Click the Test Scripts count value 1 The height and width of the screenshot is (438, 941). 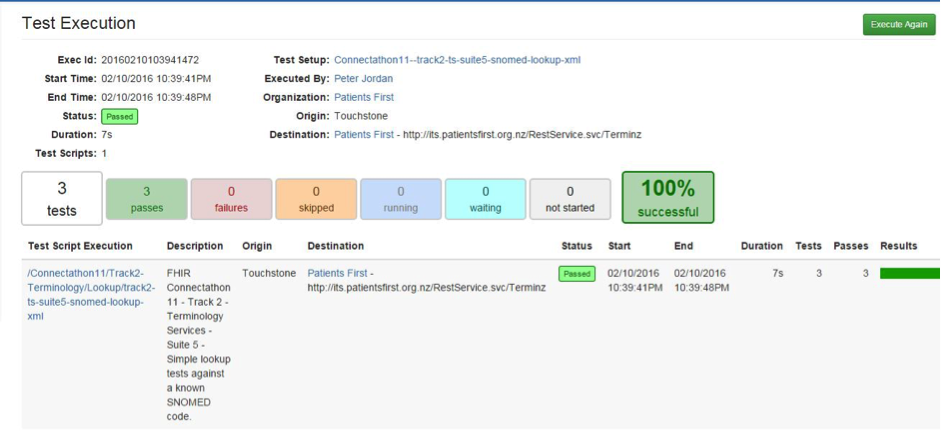[104, 153]
